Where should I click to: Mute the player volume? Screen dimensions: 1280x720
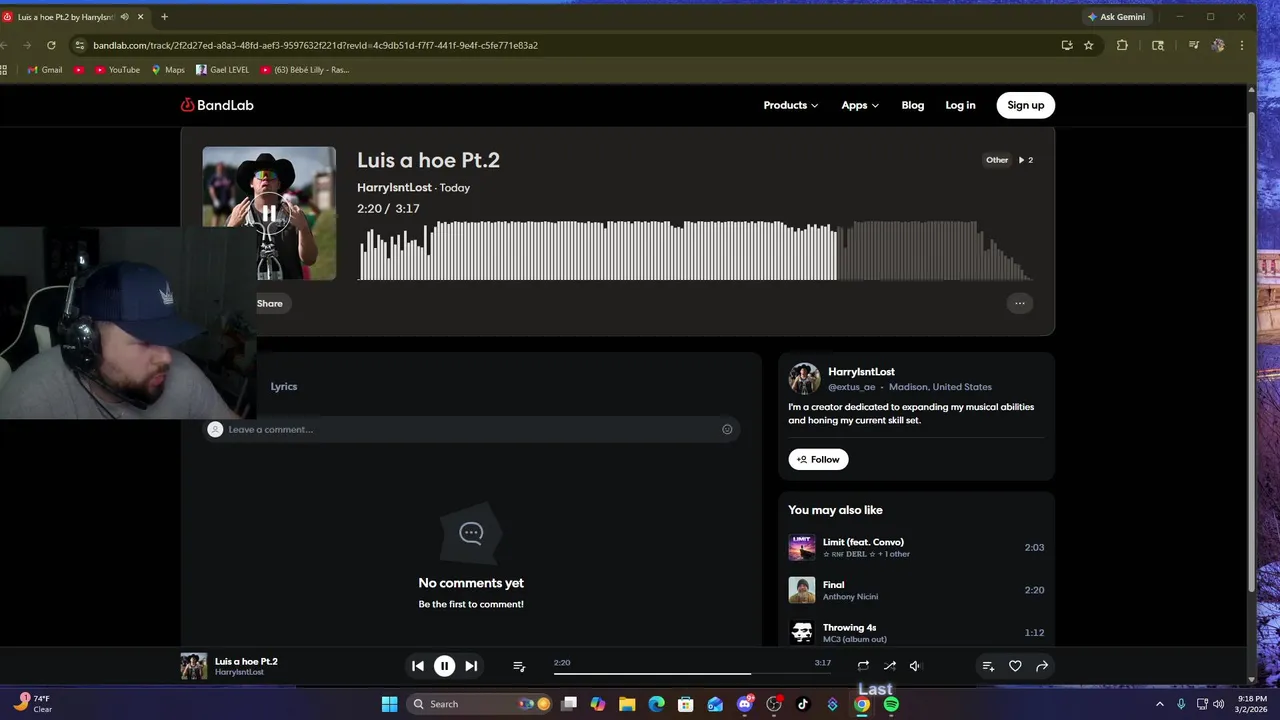915,666
